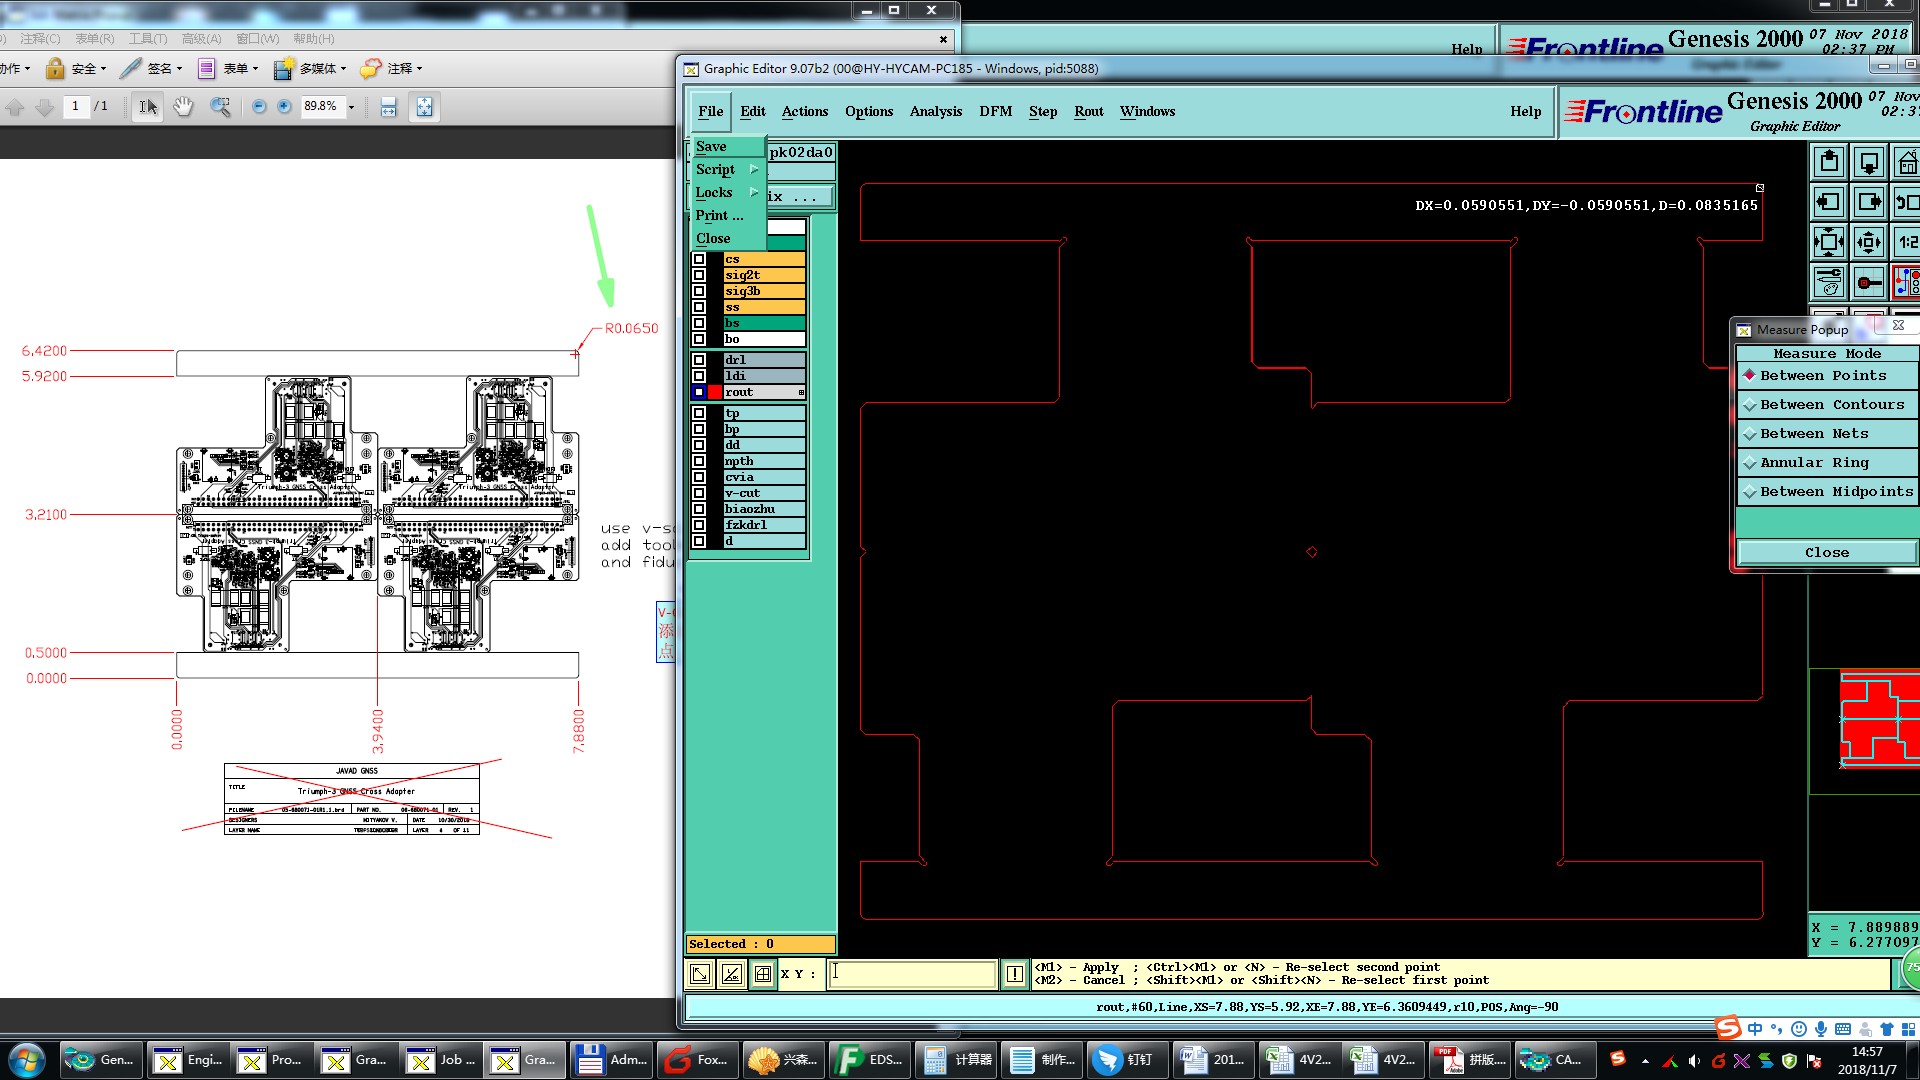
Task: Click the Home view icon
Action: coord(1907,162)
